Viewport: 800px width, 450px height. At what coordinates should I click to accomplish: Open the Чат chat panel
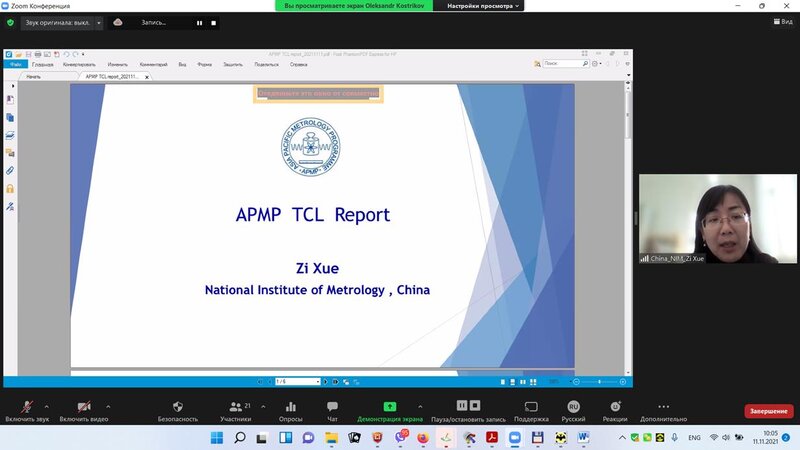tap(332, 408)
